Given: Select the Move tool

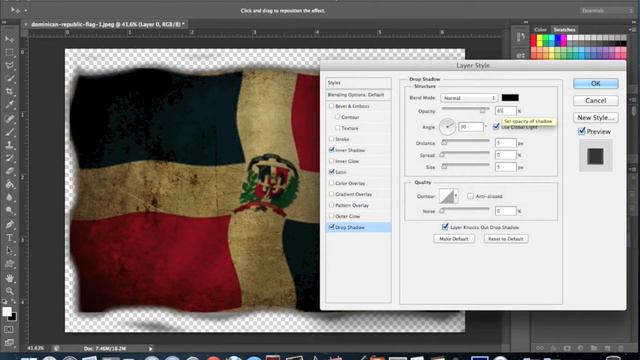Looking at the screenshot, I should [x=9, y=40].
